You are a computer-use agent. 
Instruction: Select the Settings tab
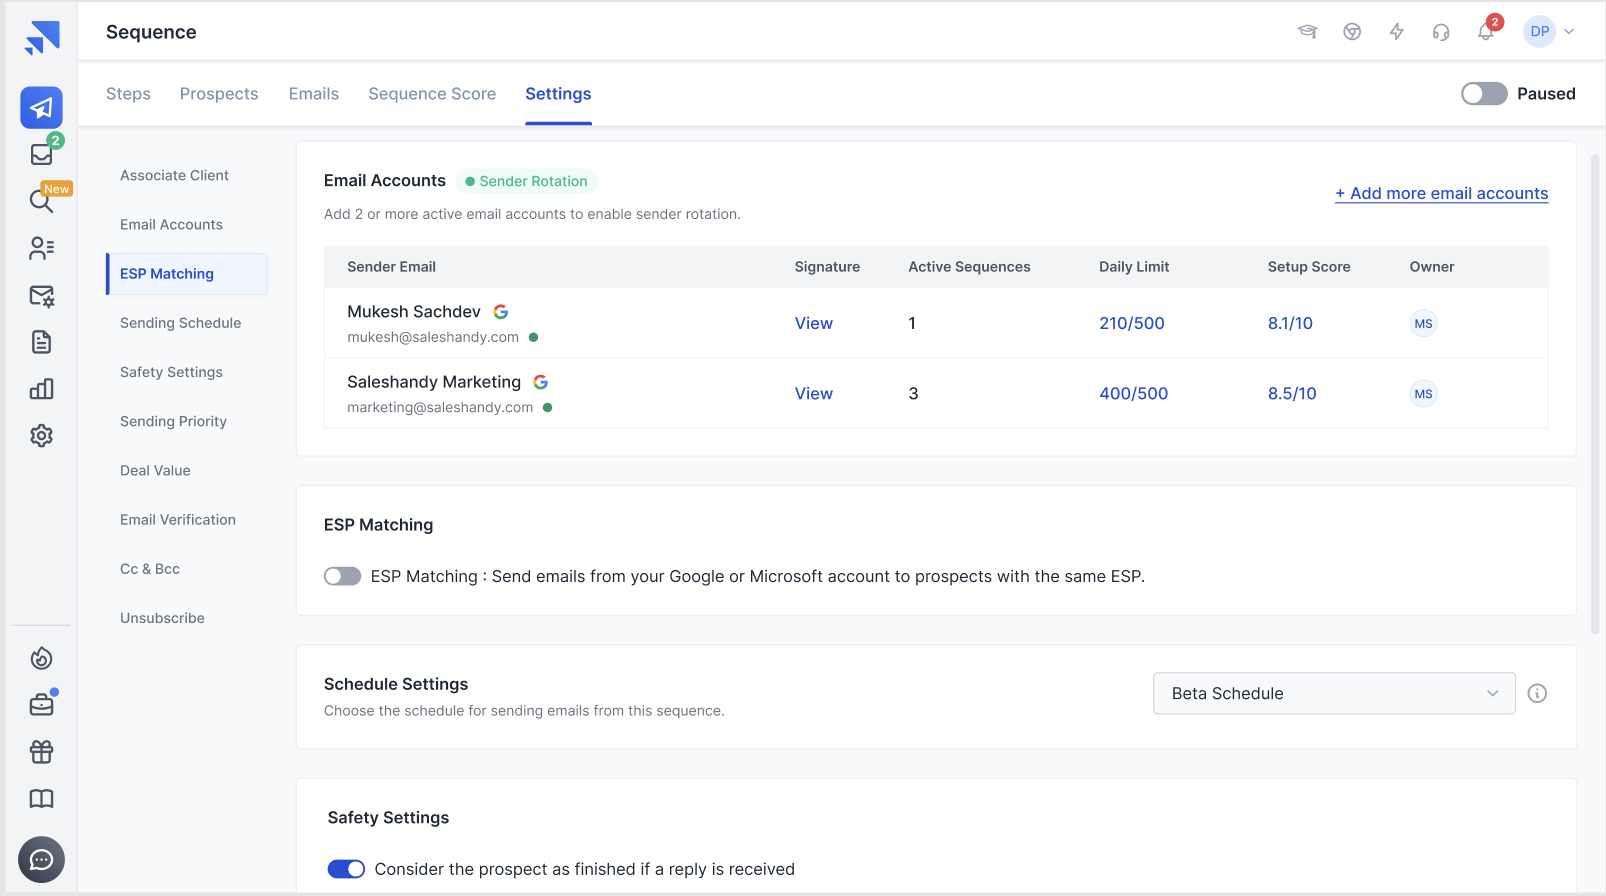(x=558, y=94)
